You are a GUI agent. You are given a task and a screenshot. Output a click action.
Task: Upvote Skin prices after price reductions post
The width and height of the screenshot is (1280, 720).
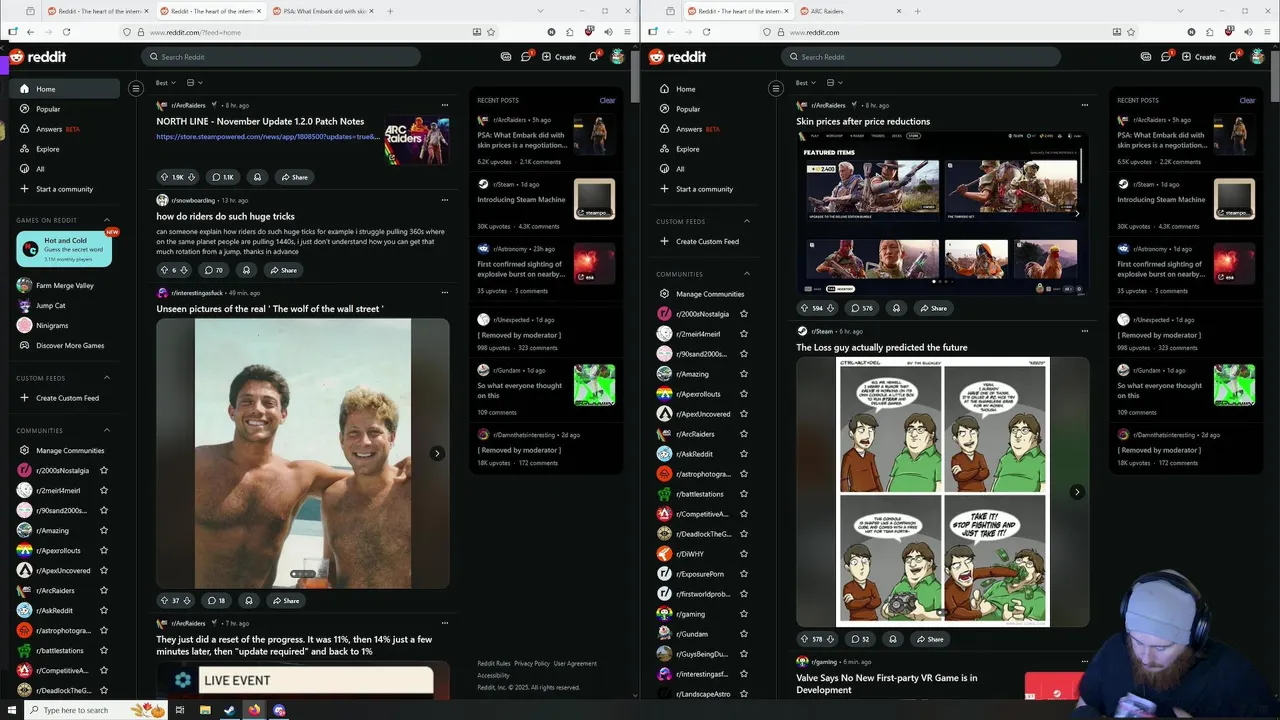[804, 308]
